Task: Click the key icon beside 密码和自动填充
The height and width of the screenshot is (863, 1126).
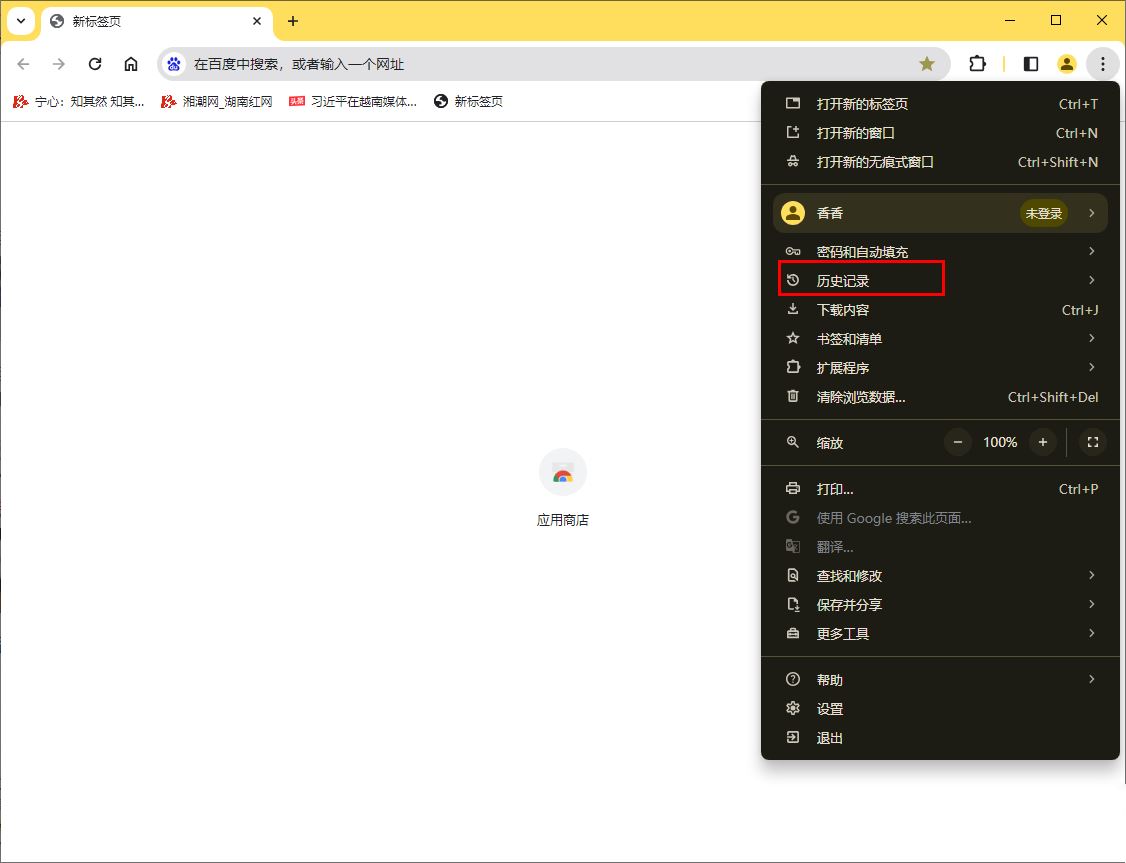Action: pos(793,251)
